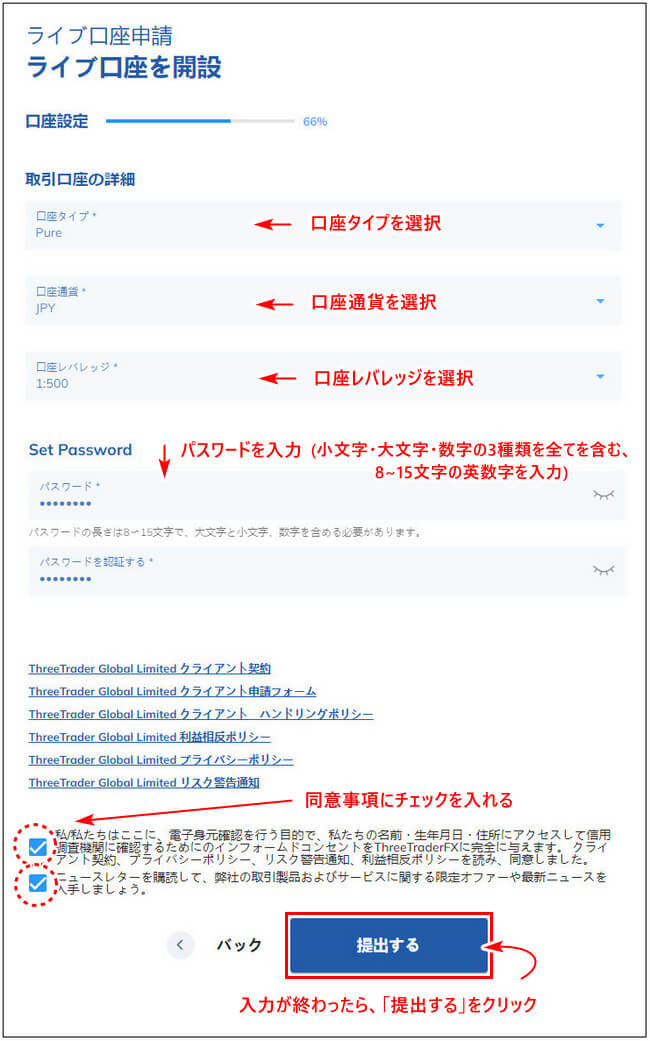The image size is (650, 1041).
Task: Open the プライバシーポリシー link
Action: click(161, 760)
